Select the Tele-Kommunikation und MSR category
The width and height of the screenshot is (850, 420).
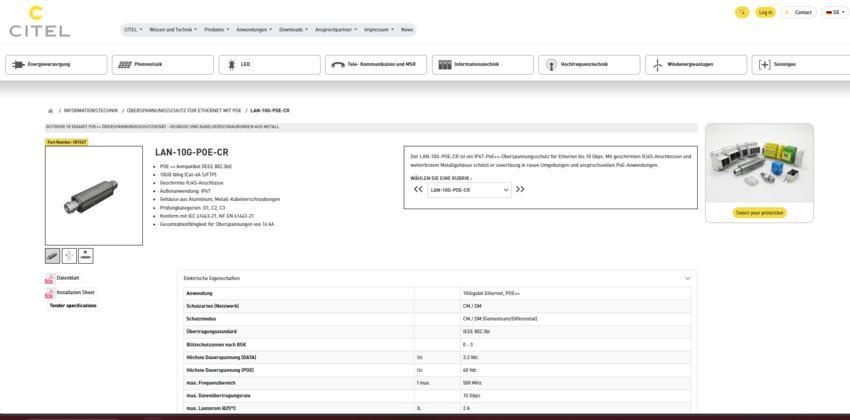(x=376, y=64)
